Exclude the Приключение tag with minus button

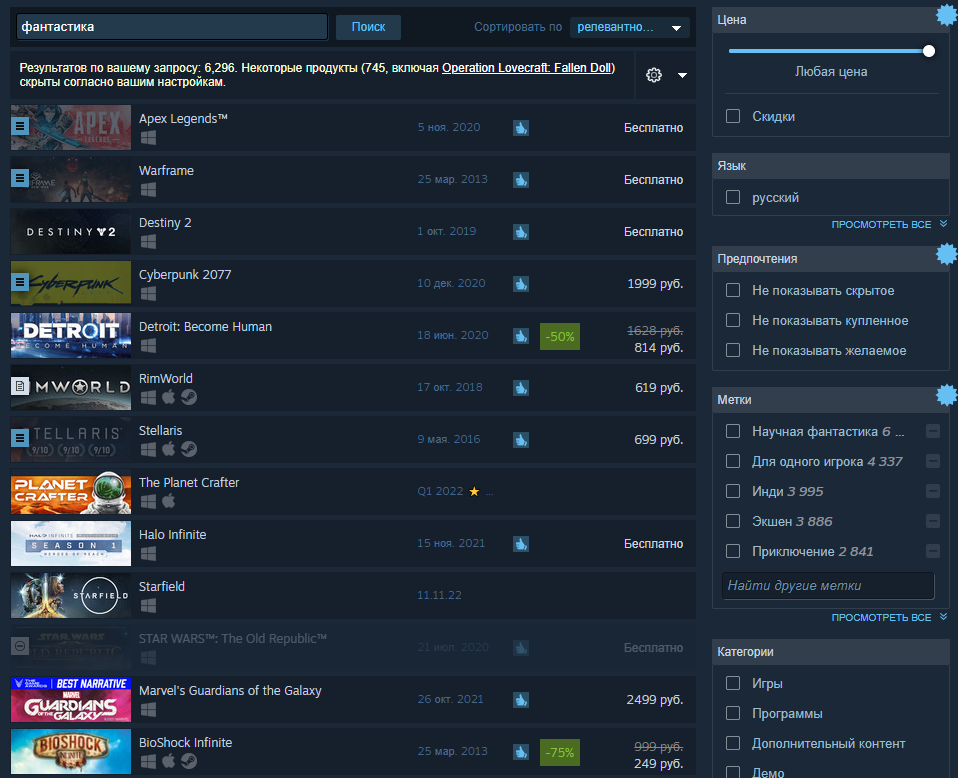(933, 551)
